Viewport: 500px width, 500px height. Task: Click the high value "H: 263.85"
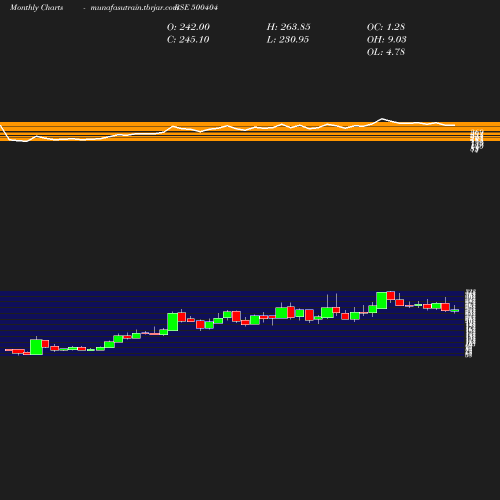(289, 27)
